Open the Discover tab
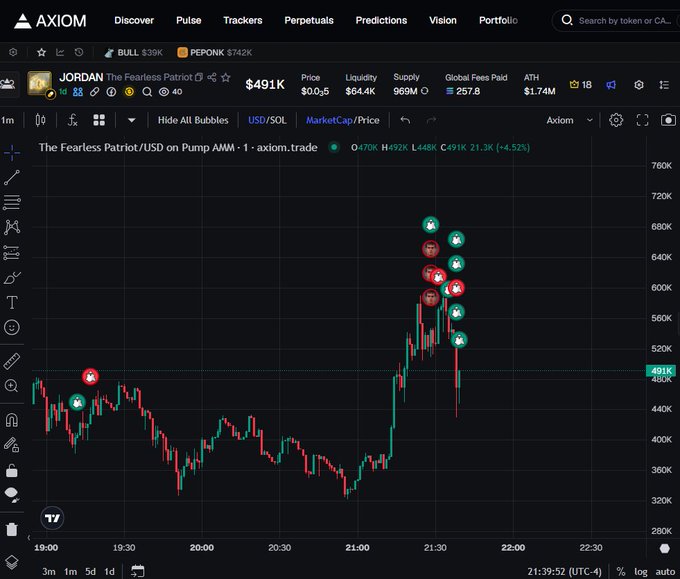The height and width of the screenshot is (579, 680). pyautogui.click(x=134, y=20)
